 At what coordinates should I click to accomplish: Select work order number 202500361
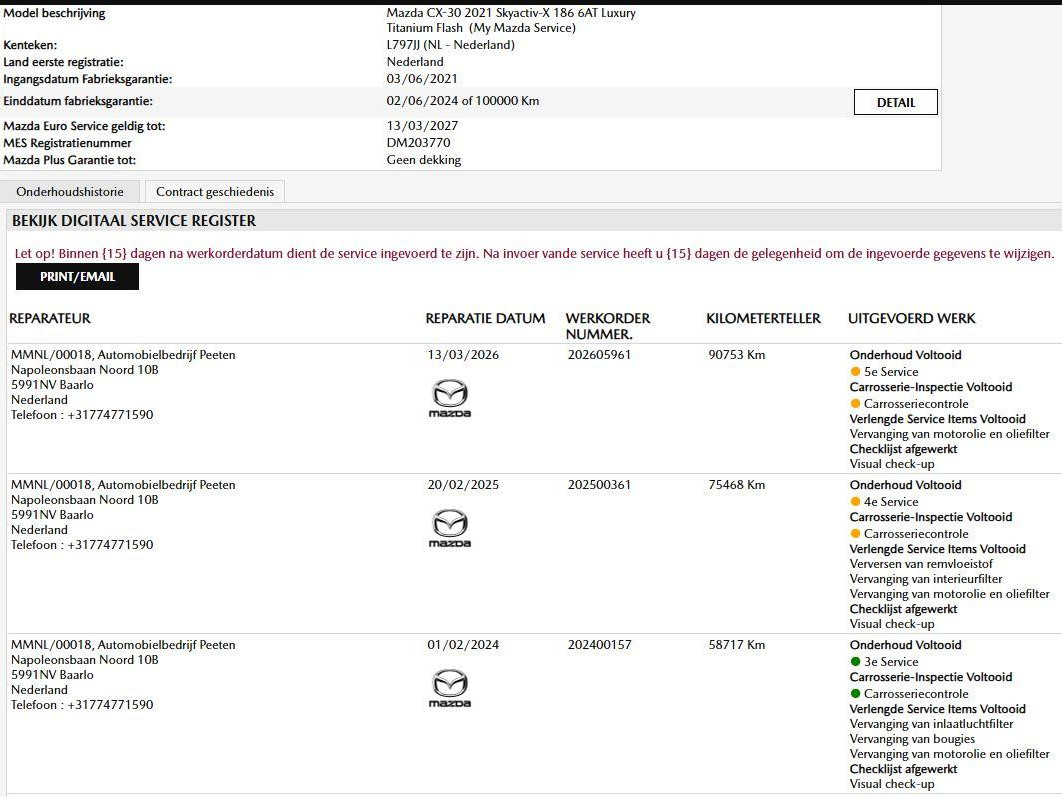pos(599,485)
